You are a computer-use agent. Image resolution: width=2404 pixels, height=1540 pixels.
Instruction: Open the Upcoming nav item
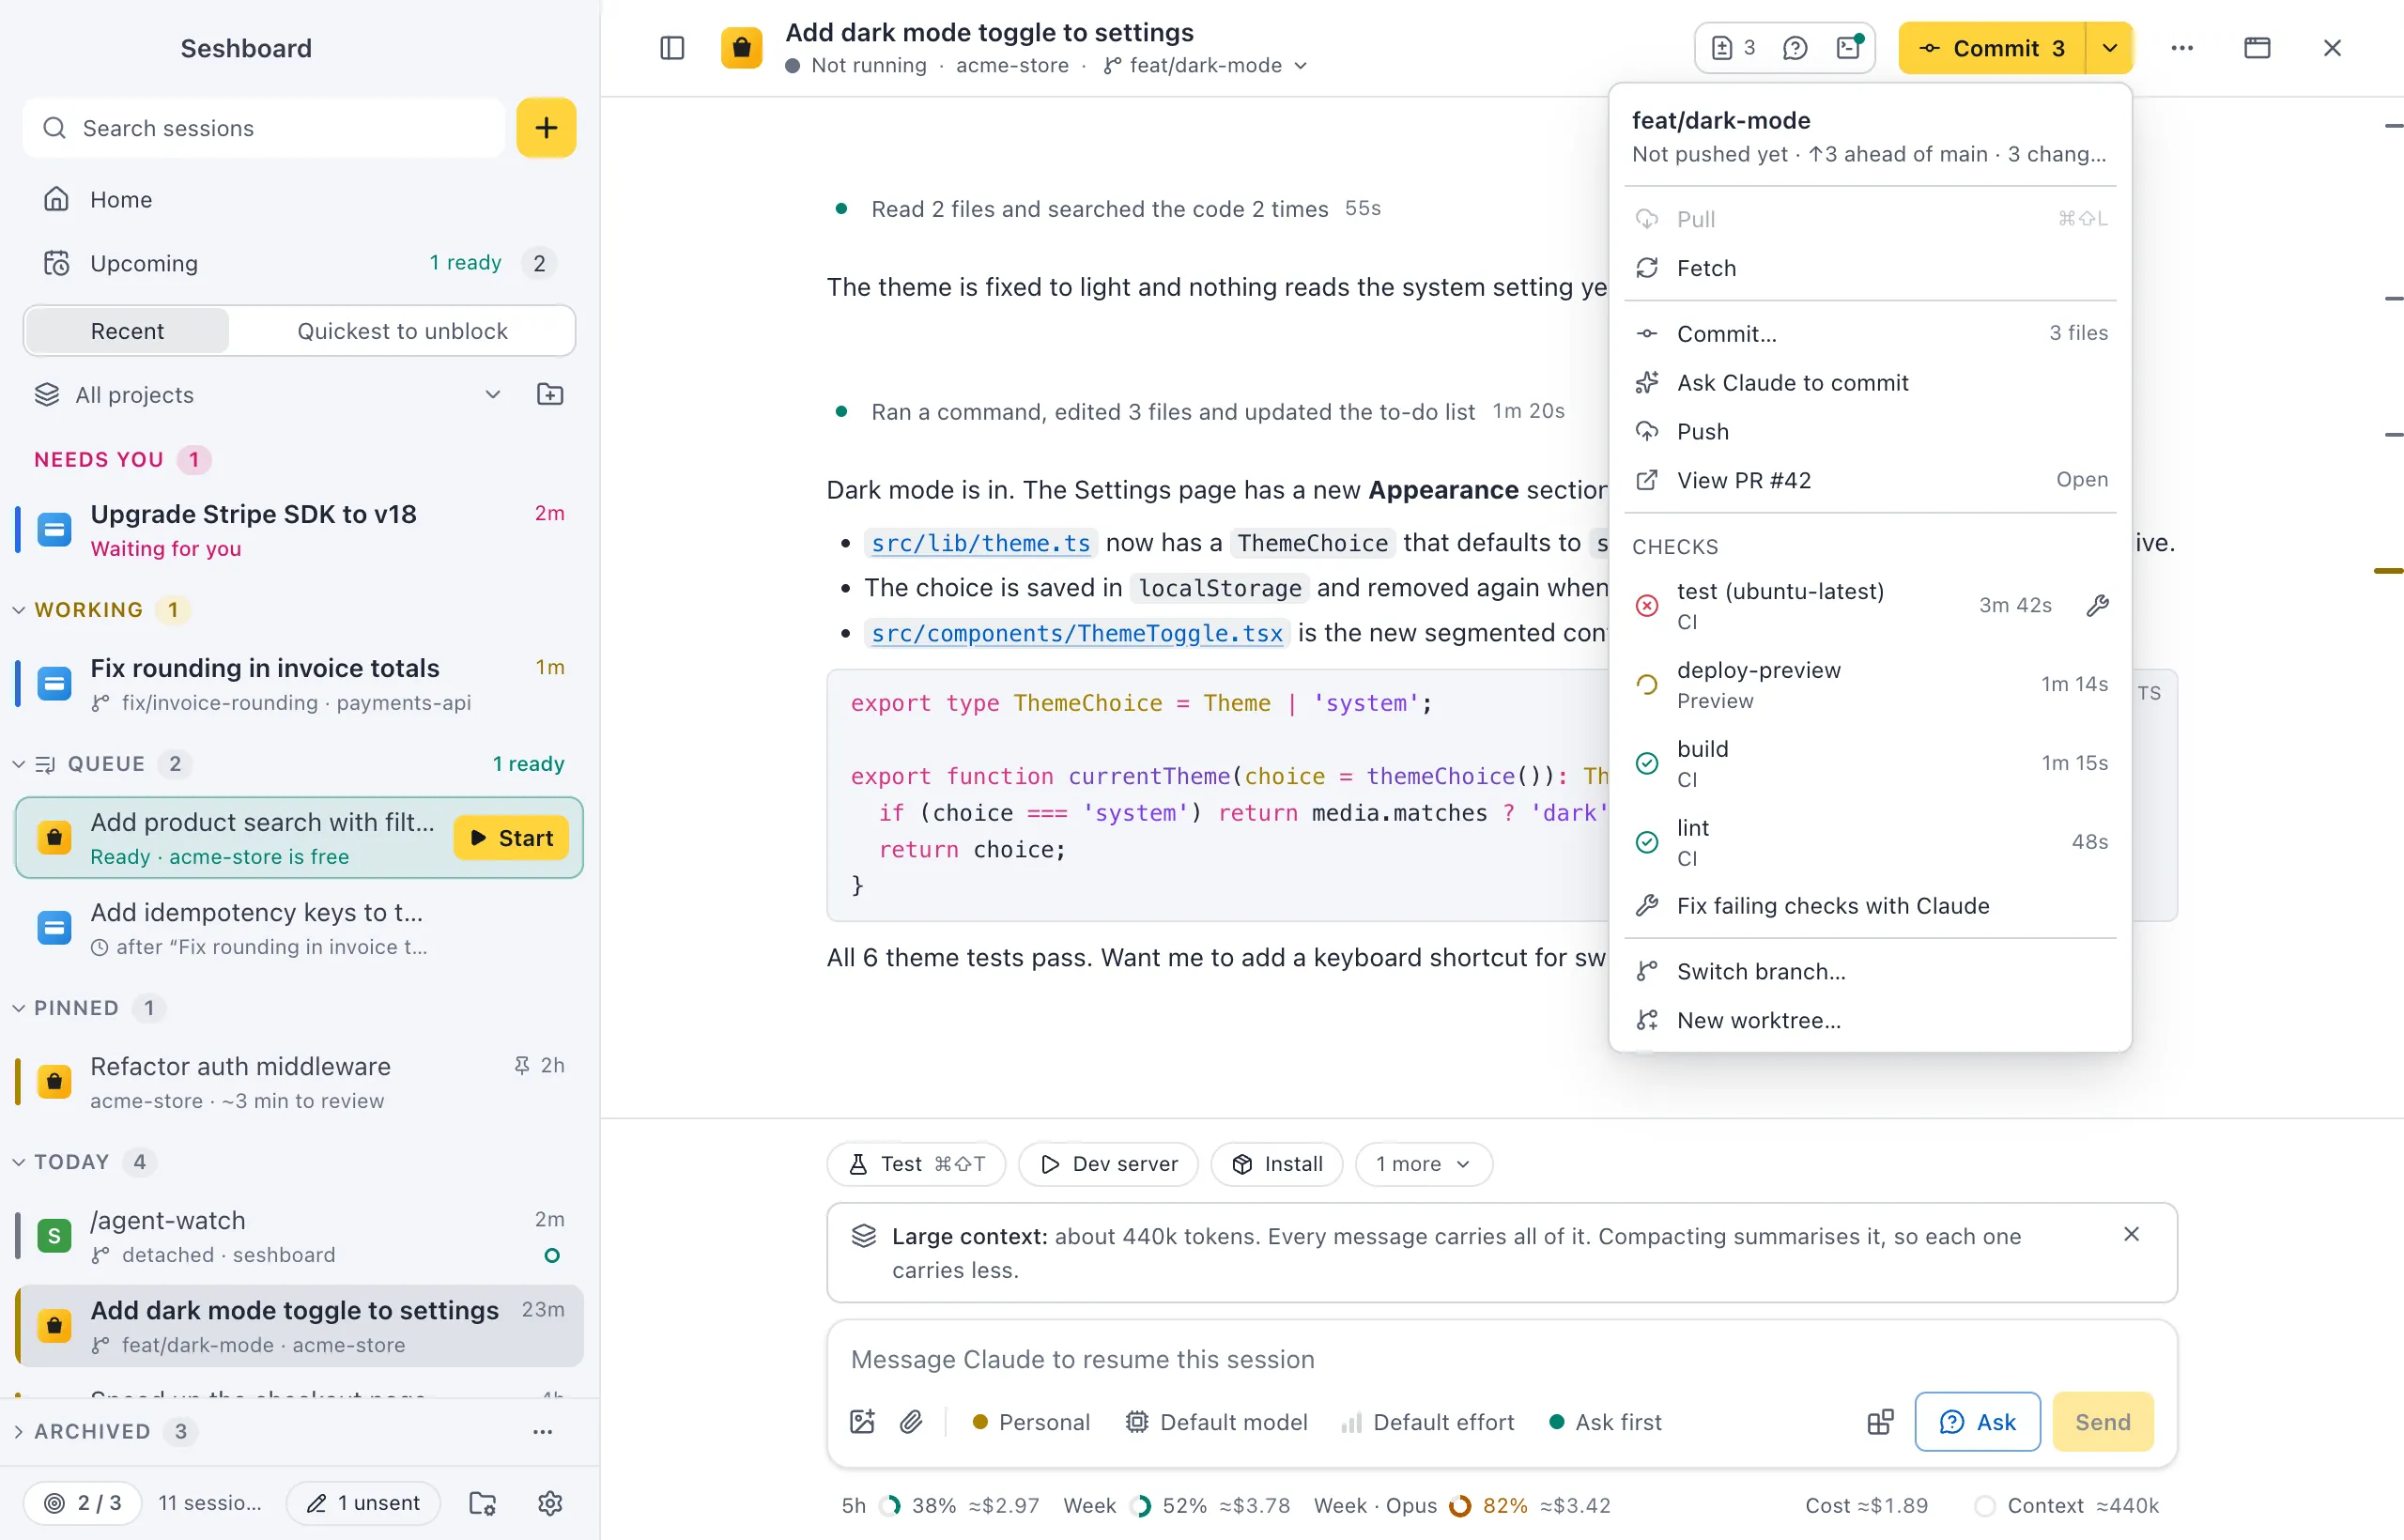coord(299,263)
